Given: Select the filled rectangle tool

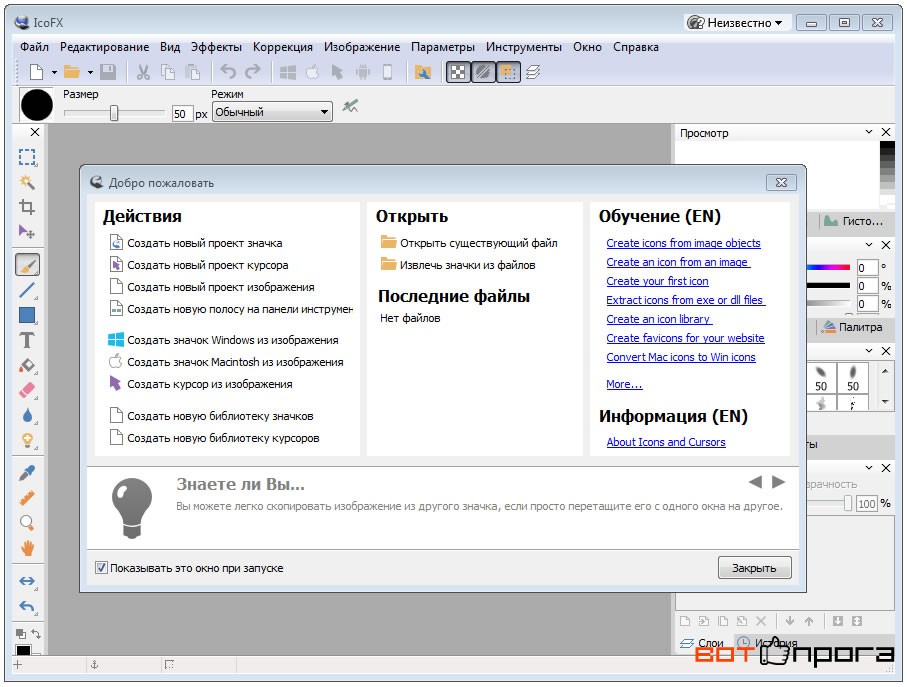Looking at the screenshot, I should point(27,315).
